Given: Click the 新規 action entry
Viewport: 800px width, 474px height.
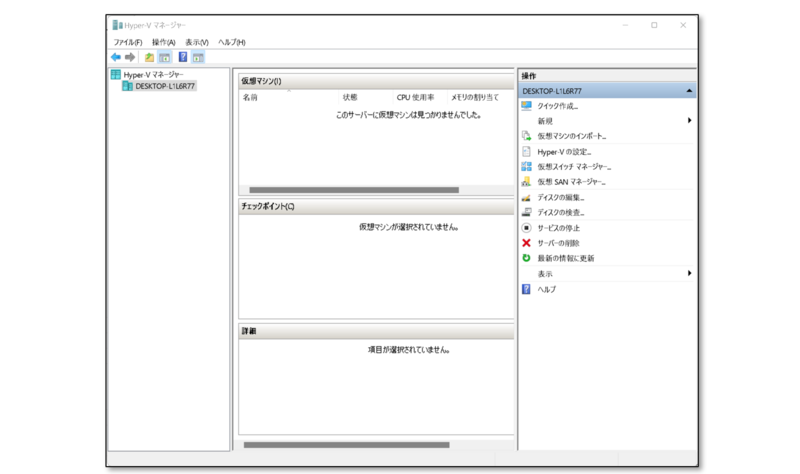Looking at the screenshot, I should pyautogui.click(x=545, y=121).
